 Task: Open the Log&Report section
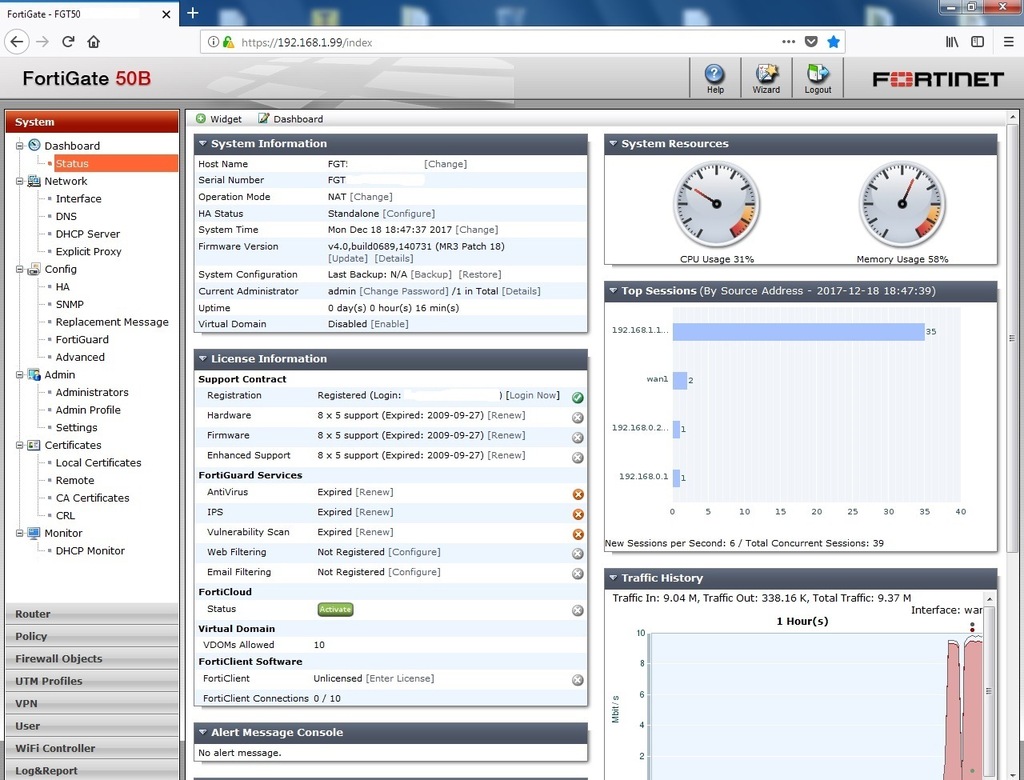[x=91, y=770]
